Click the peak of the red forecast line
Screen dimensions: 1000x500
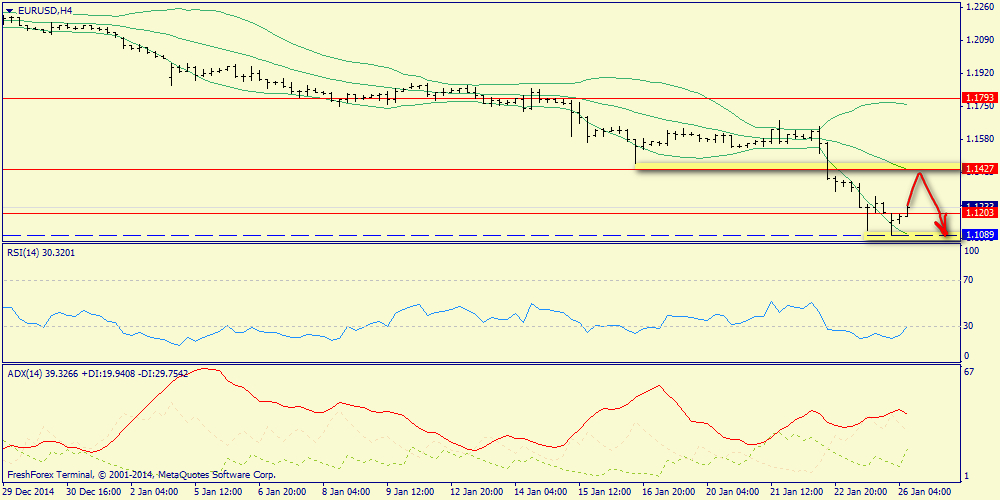[x=920, y=172]
